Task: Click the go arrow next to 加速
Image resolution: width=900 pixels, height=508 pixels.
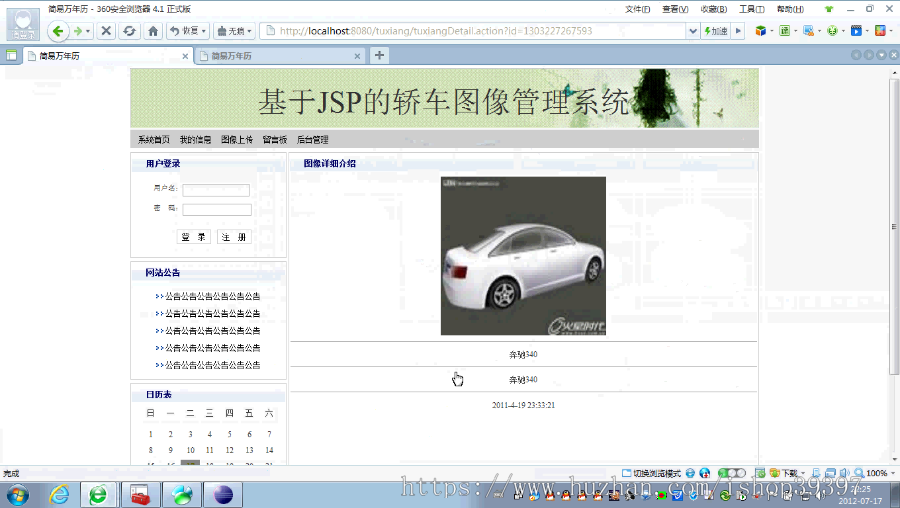Action: click(738, 31)
